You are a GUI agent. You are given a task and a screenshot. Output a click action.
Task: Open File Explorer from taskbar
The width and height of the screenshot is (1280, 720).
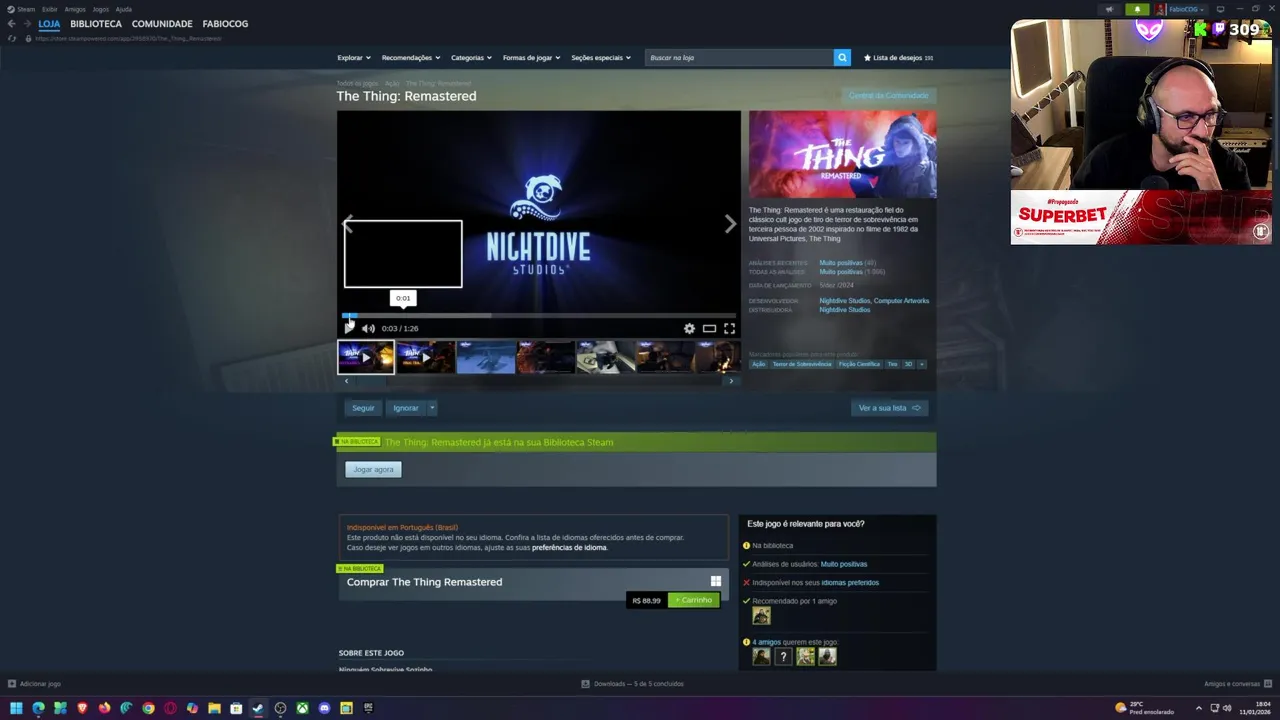click(214, 708)
